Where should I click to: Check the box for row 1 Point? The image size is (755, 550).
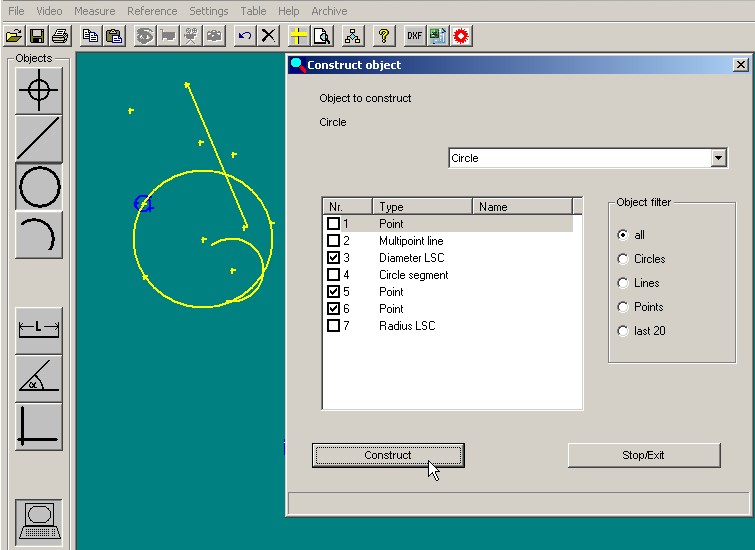[x=333, y=223]
